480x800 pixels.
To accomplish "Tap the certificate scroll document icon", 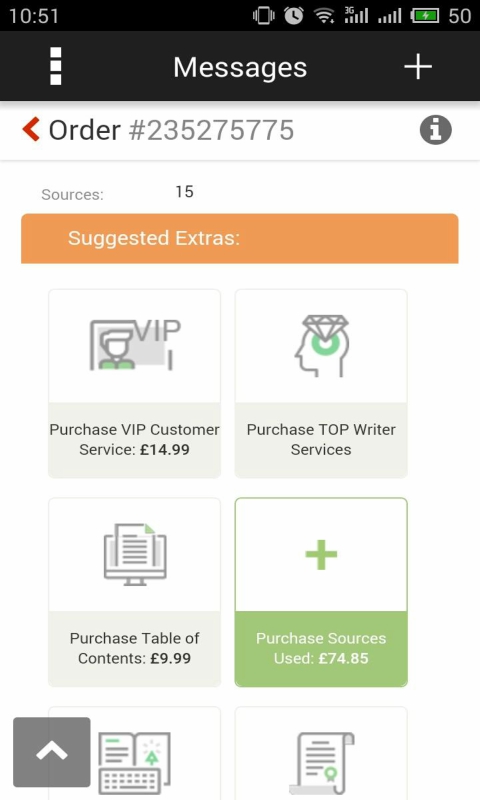I will point(321,764).
